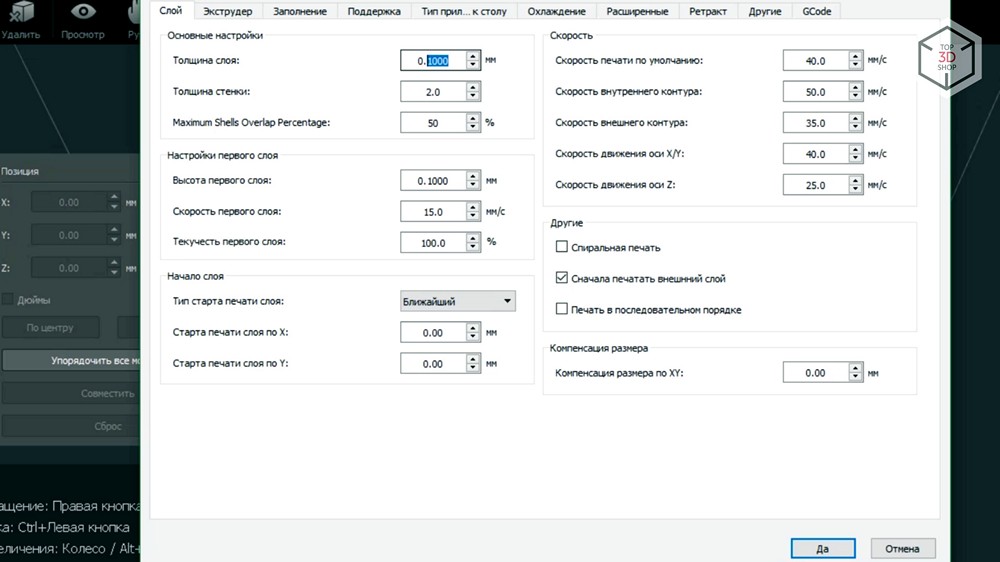The height and width of the screenshot is (562, 1000).
Task: Switch to the Экструдер tab
Action: 228,11
